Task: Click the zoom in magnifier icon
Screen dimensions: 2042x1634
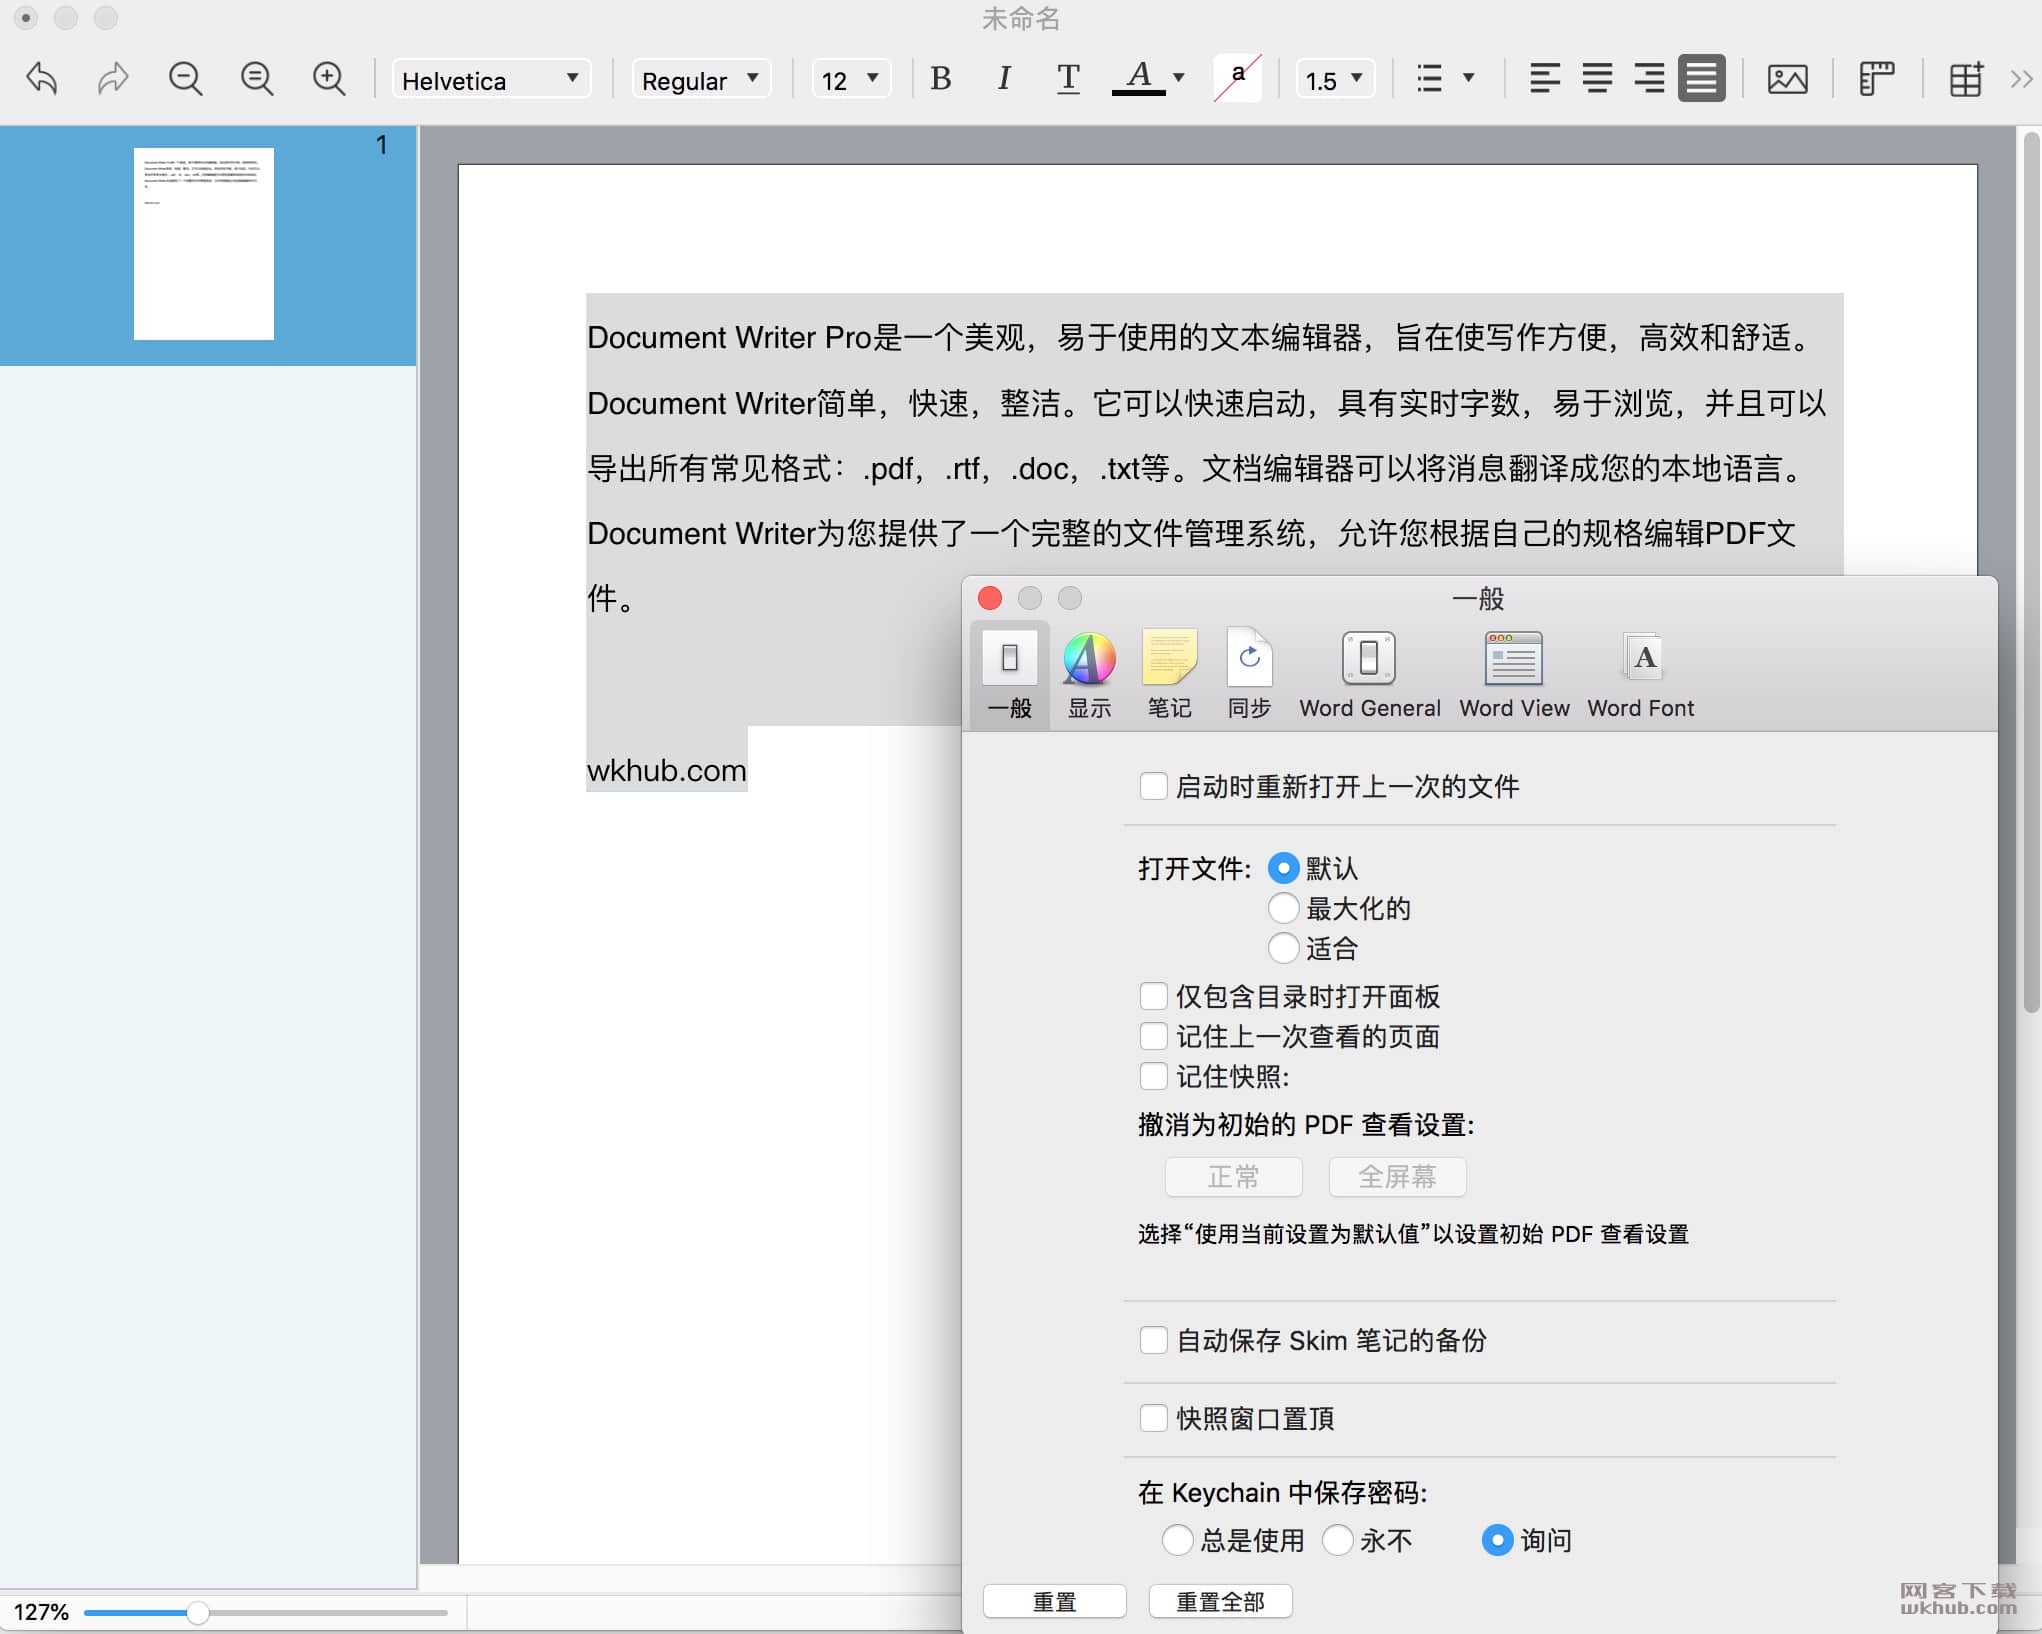Action: click(x=329, y=78)
